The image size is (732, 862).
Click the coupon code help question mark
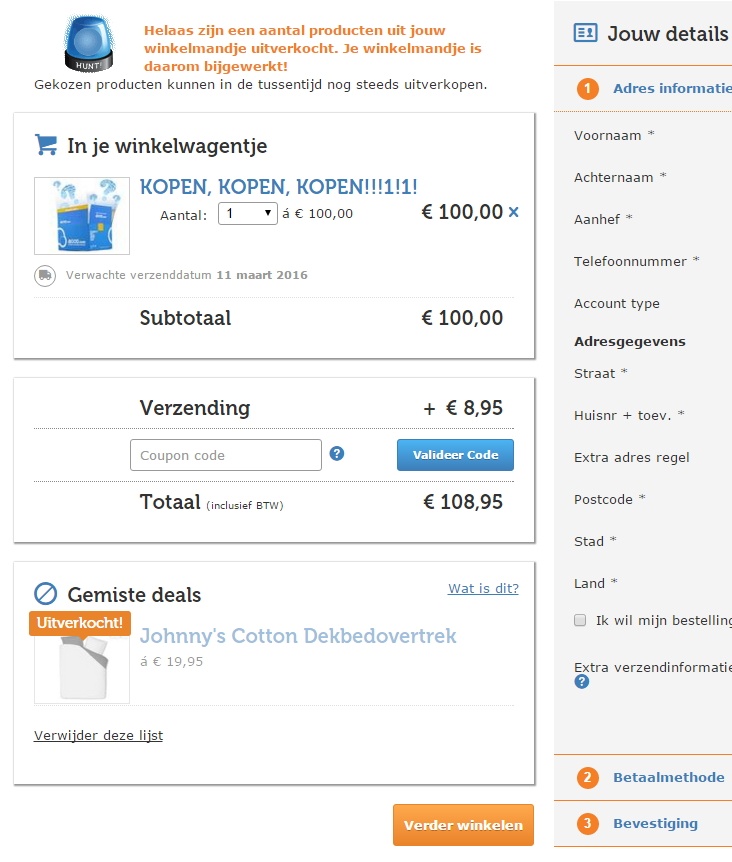click(337, 453)
